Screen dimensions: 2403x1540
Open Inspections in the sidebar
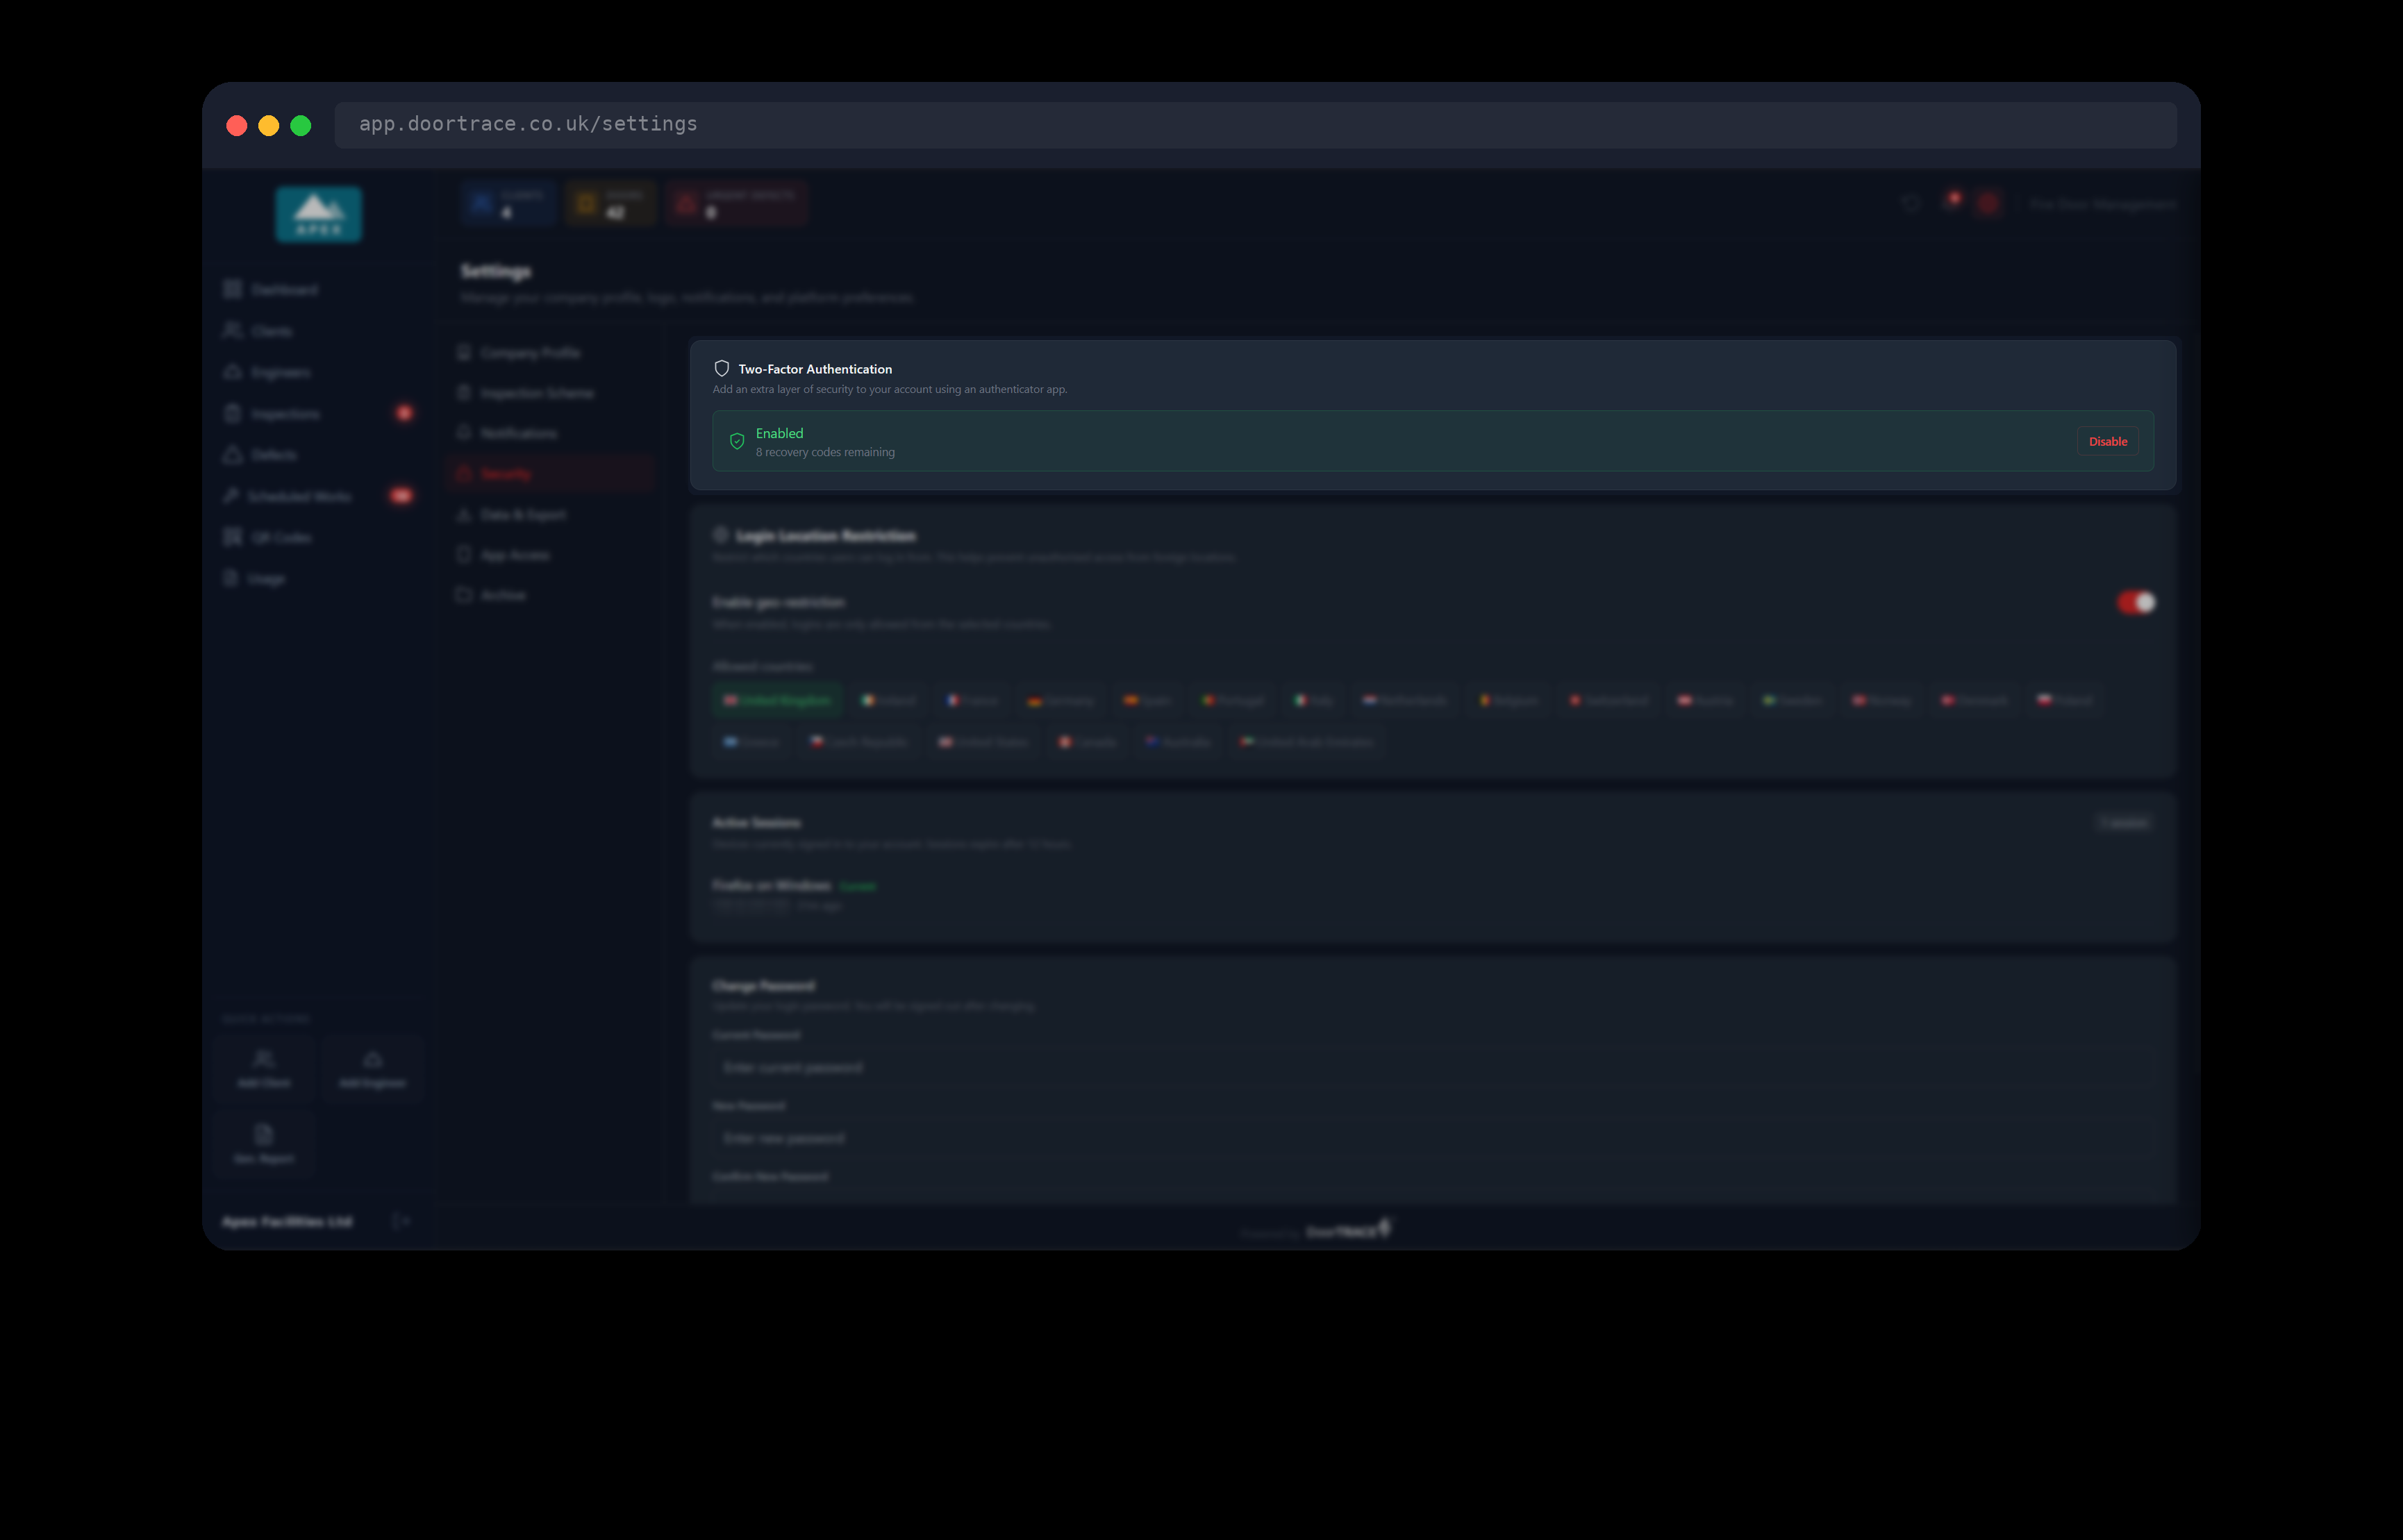318,413
